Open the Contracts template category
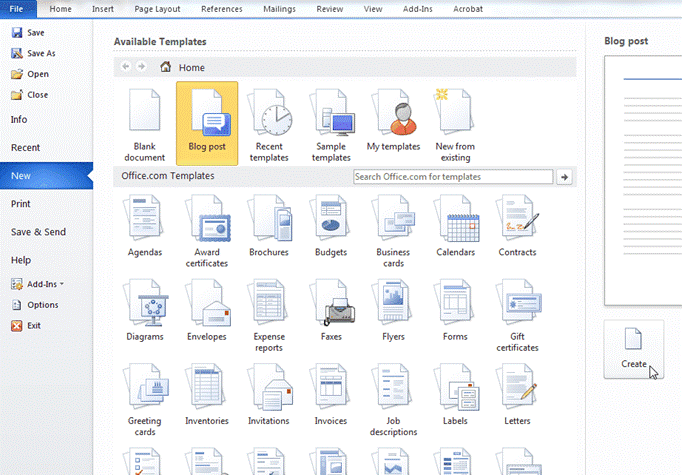 click(518, 226)
